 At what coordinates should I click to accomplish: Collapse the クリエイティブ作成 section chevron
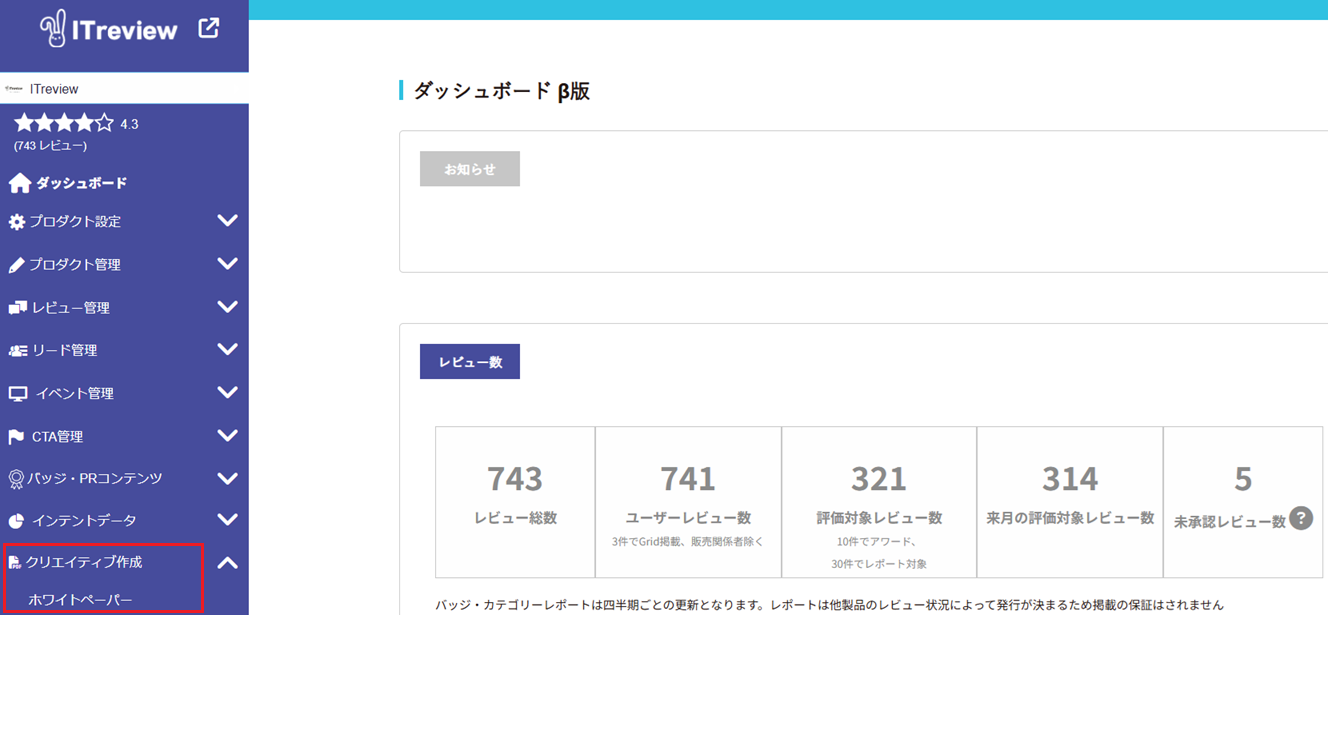click(227, 563)
